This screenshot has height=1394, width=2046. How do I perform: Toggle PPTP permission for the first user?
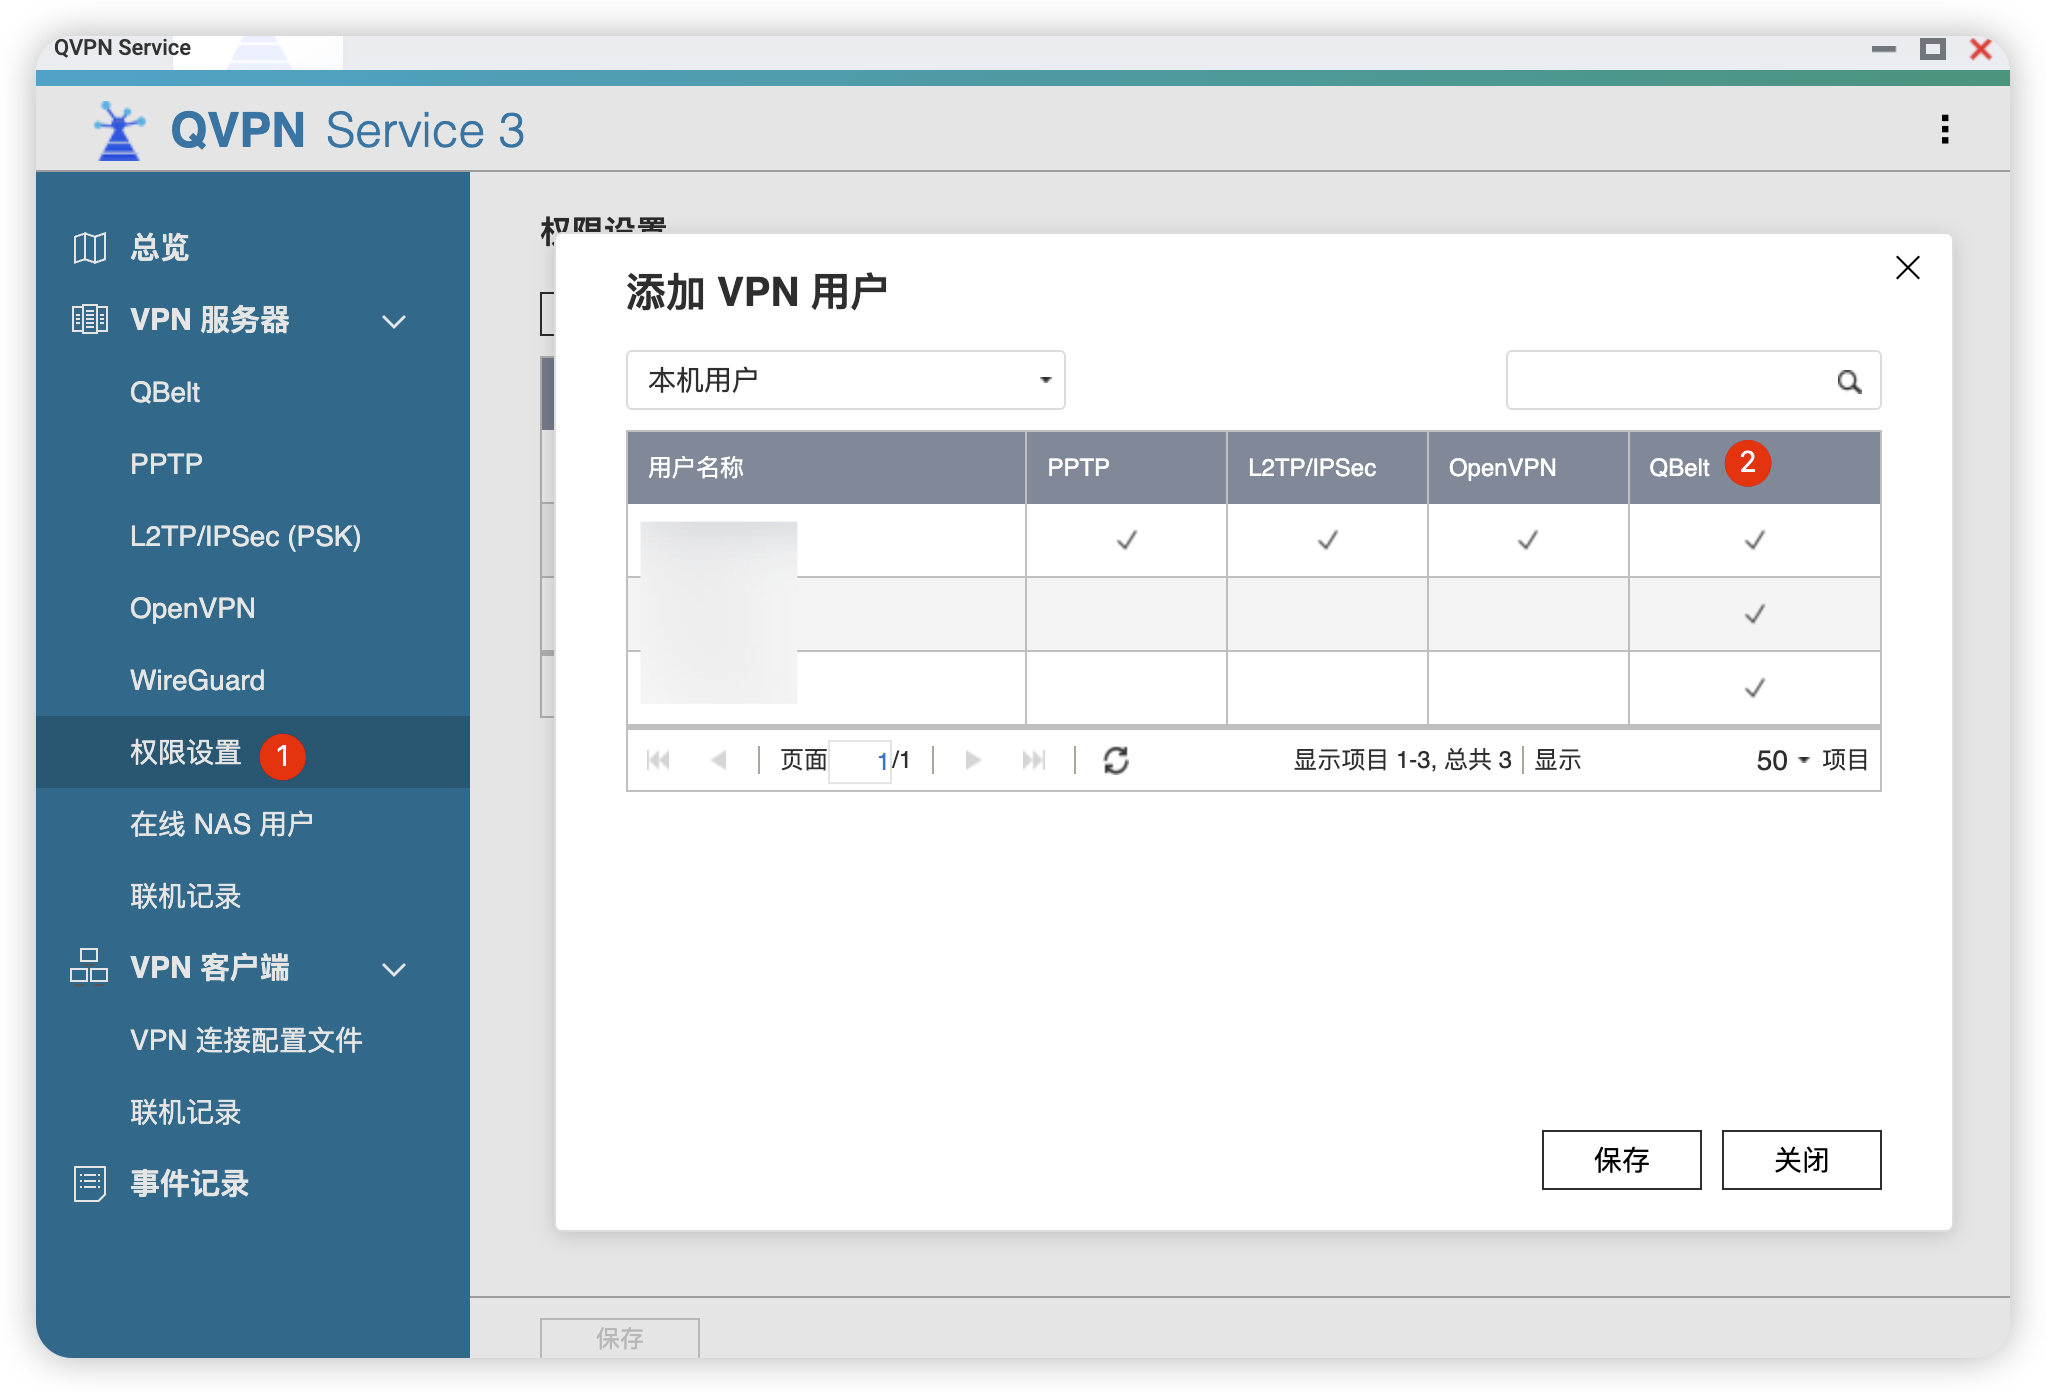(x=1127, y=540)
